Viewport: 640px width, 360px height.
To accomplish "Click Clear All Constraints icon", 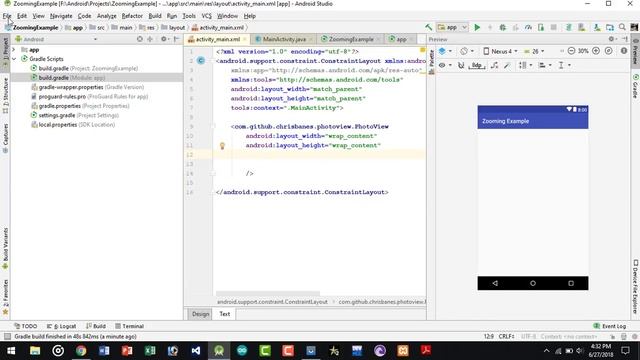I will point(494,65).
